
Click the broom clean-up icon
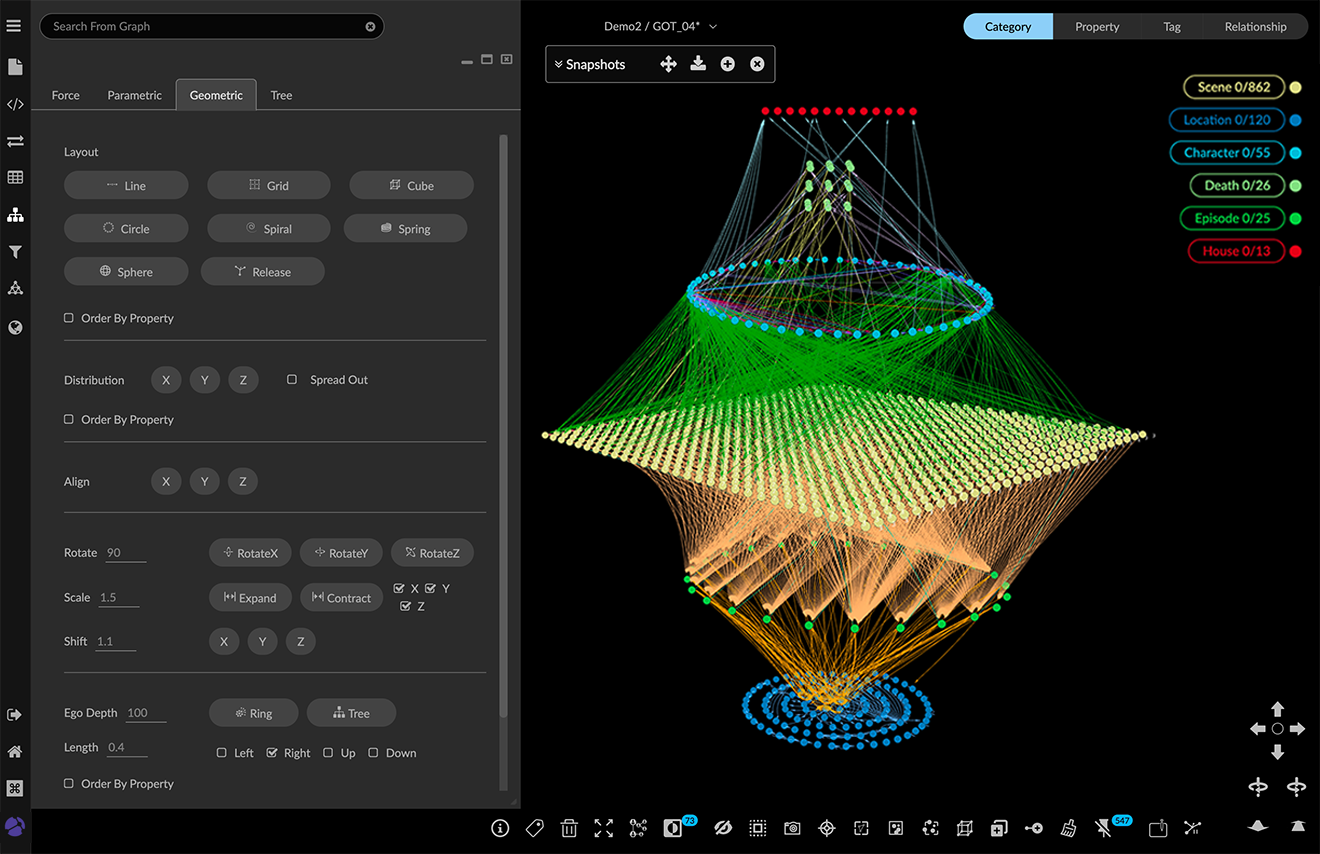click(x=1068, y=828)
